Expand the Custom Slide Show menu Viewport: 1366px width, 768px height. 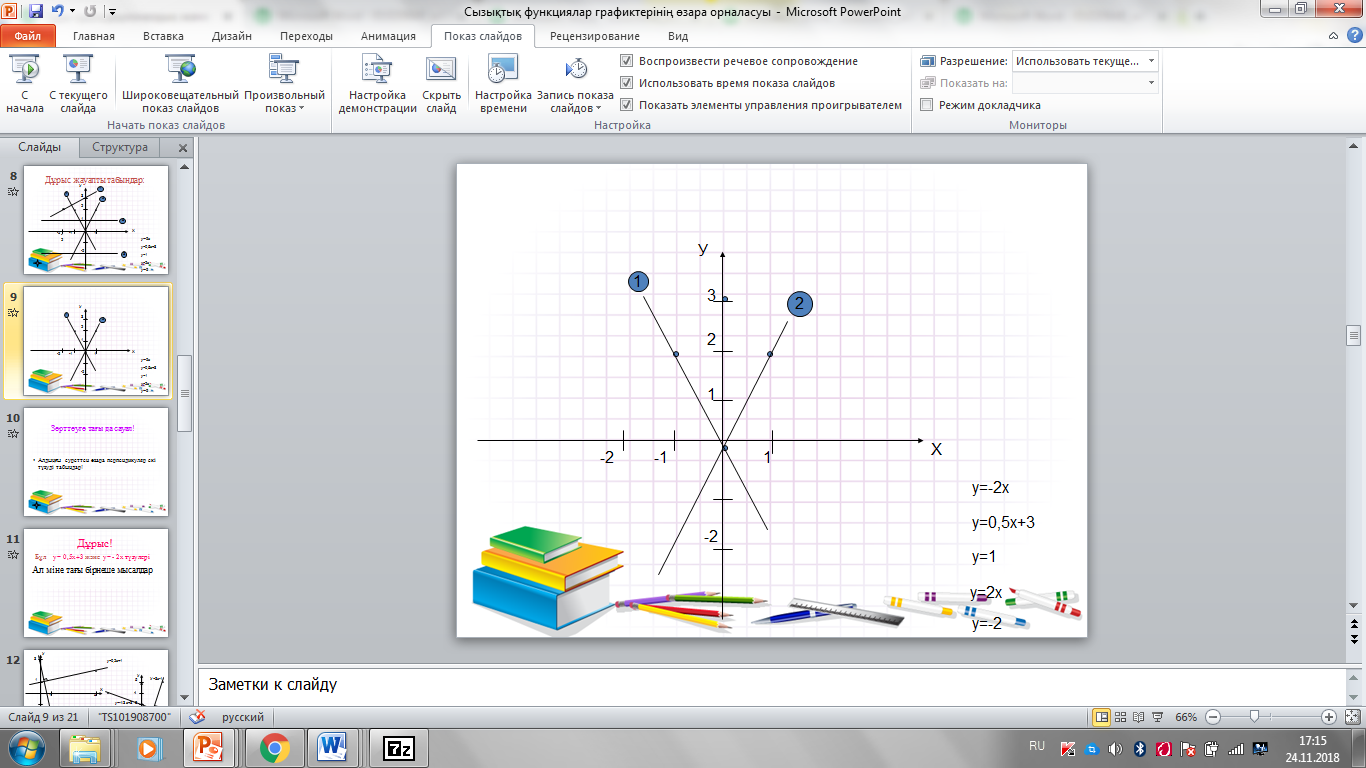coord(285,102)
